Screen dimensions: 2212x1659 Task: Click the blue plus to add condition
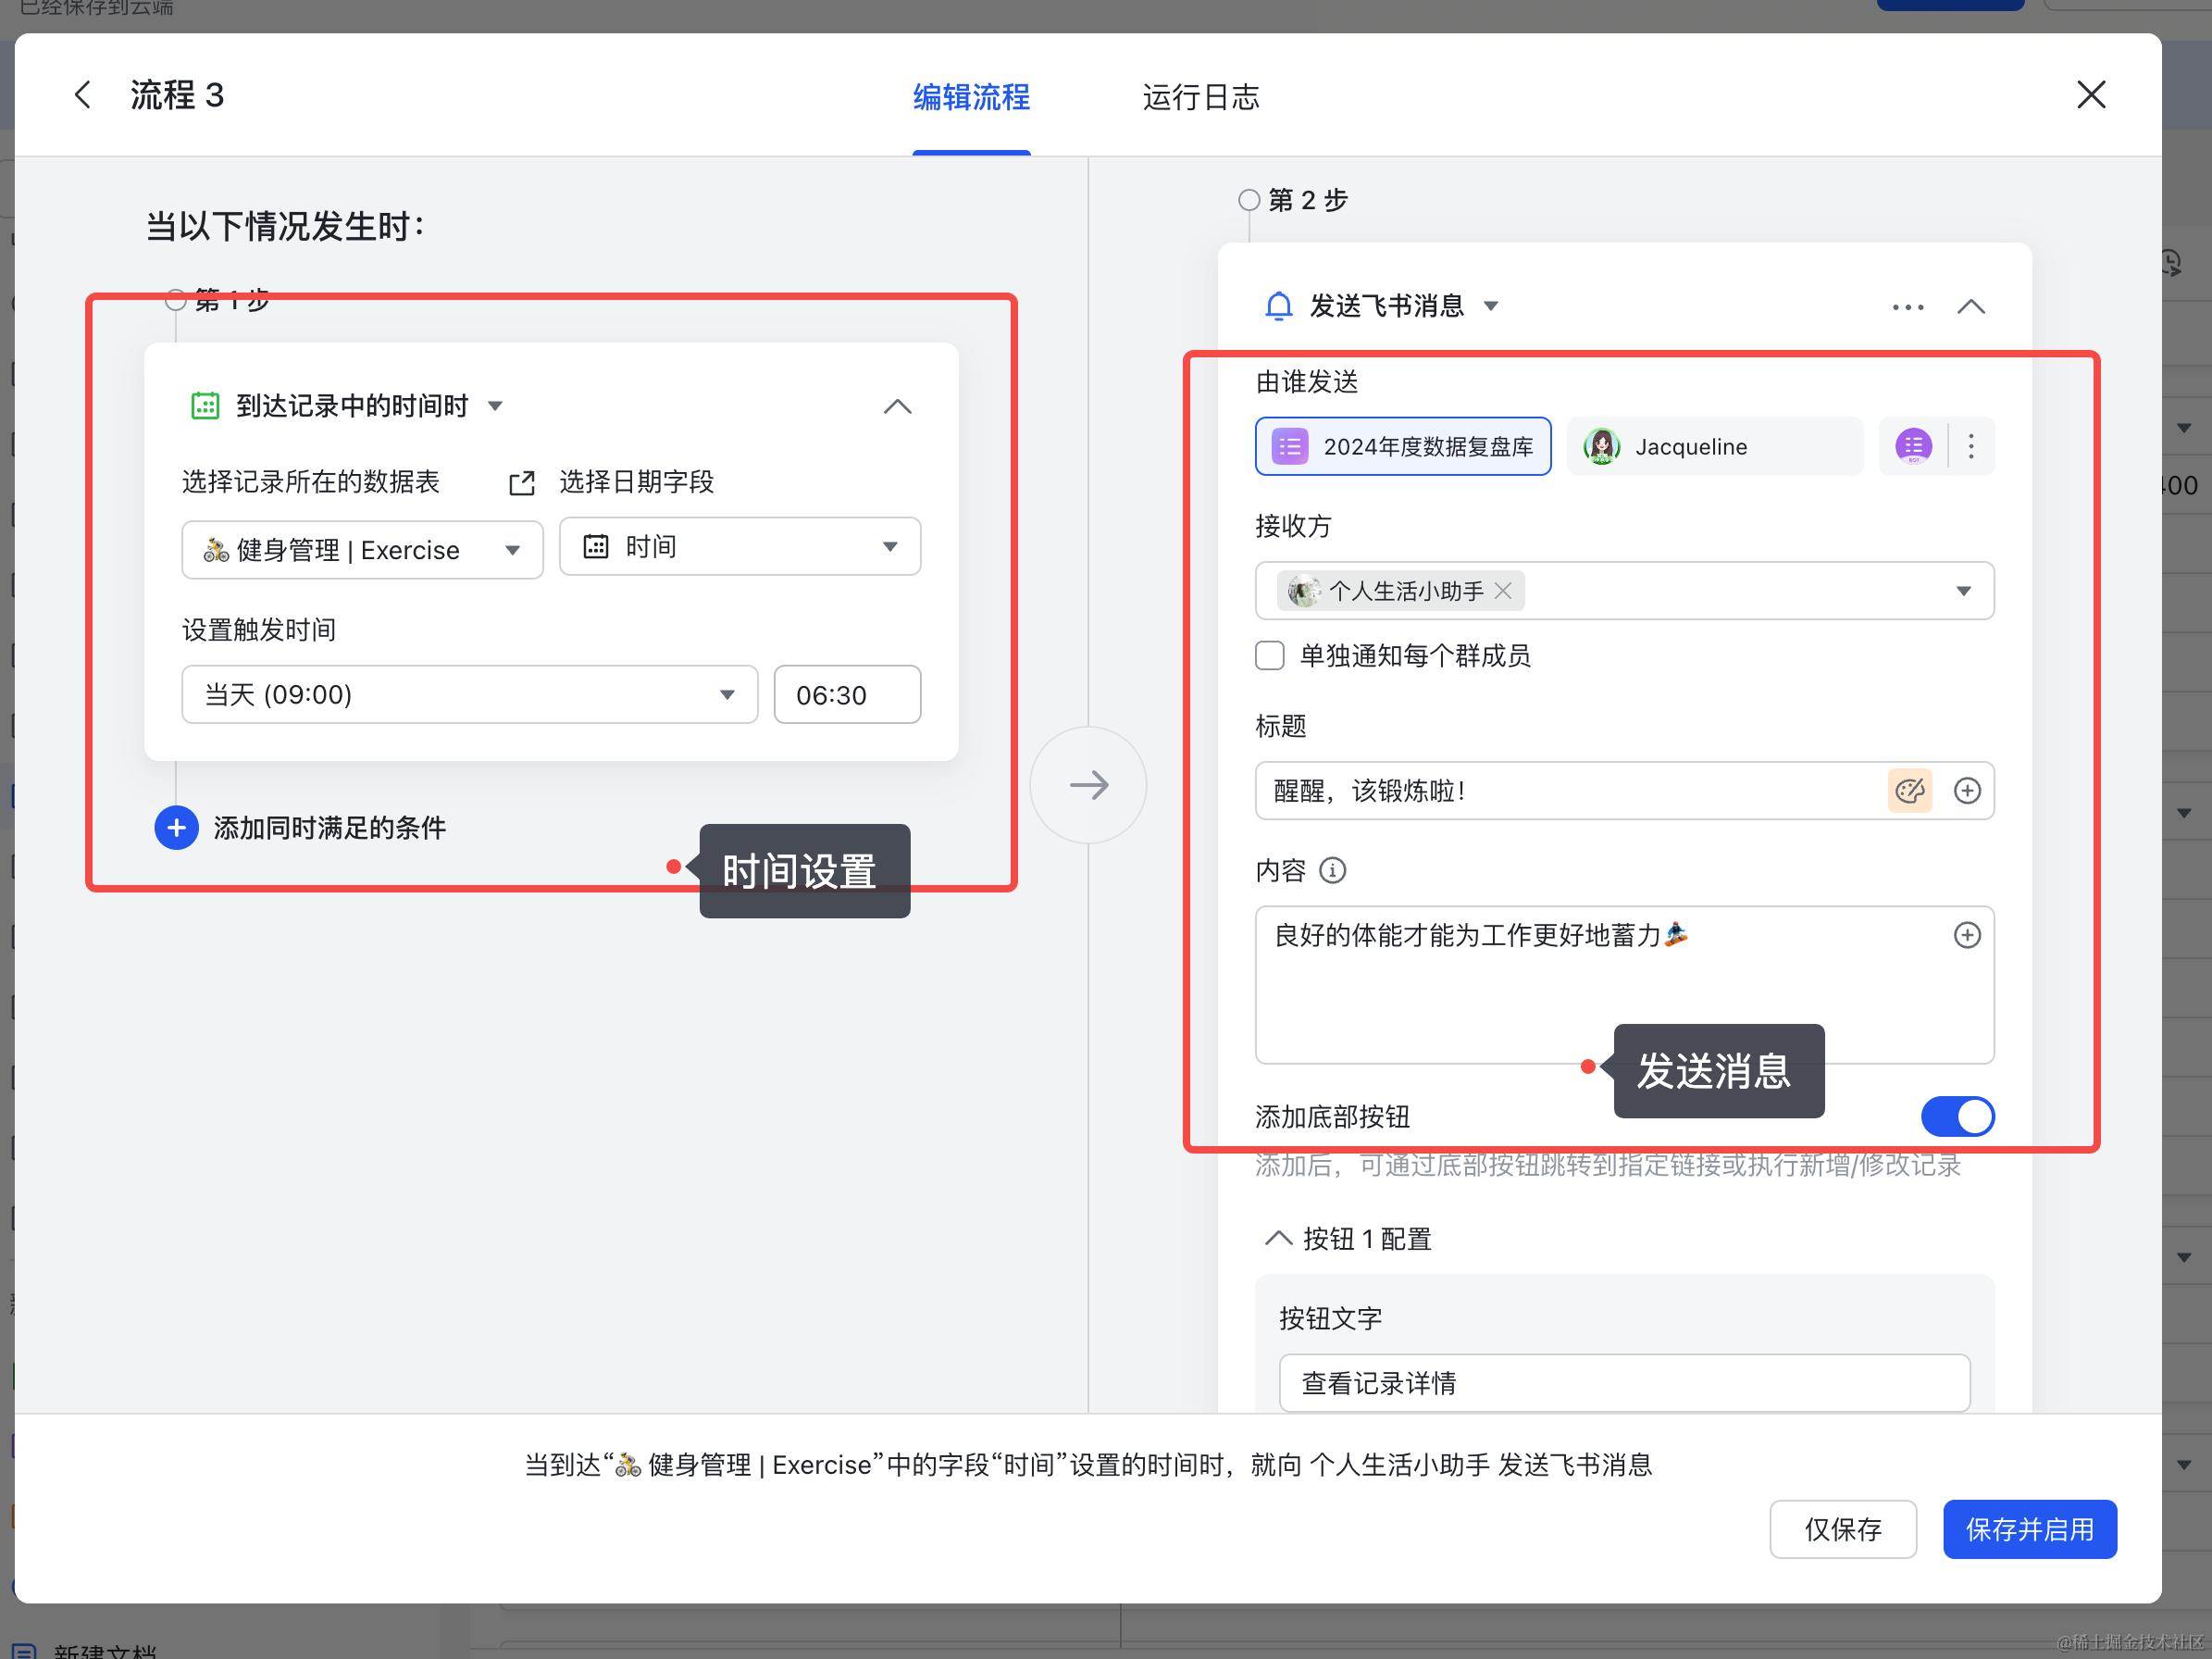177,828
